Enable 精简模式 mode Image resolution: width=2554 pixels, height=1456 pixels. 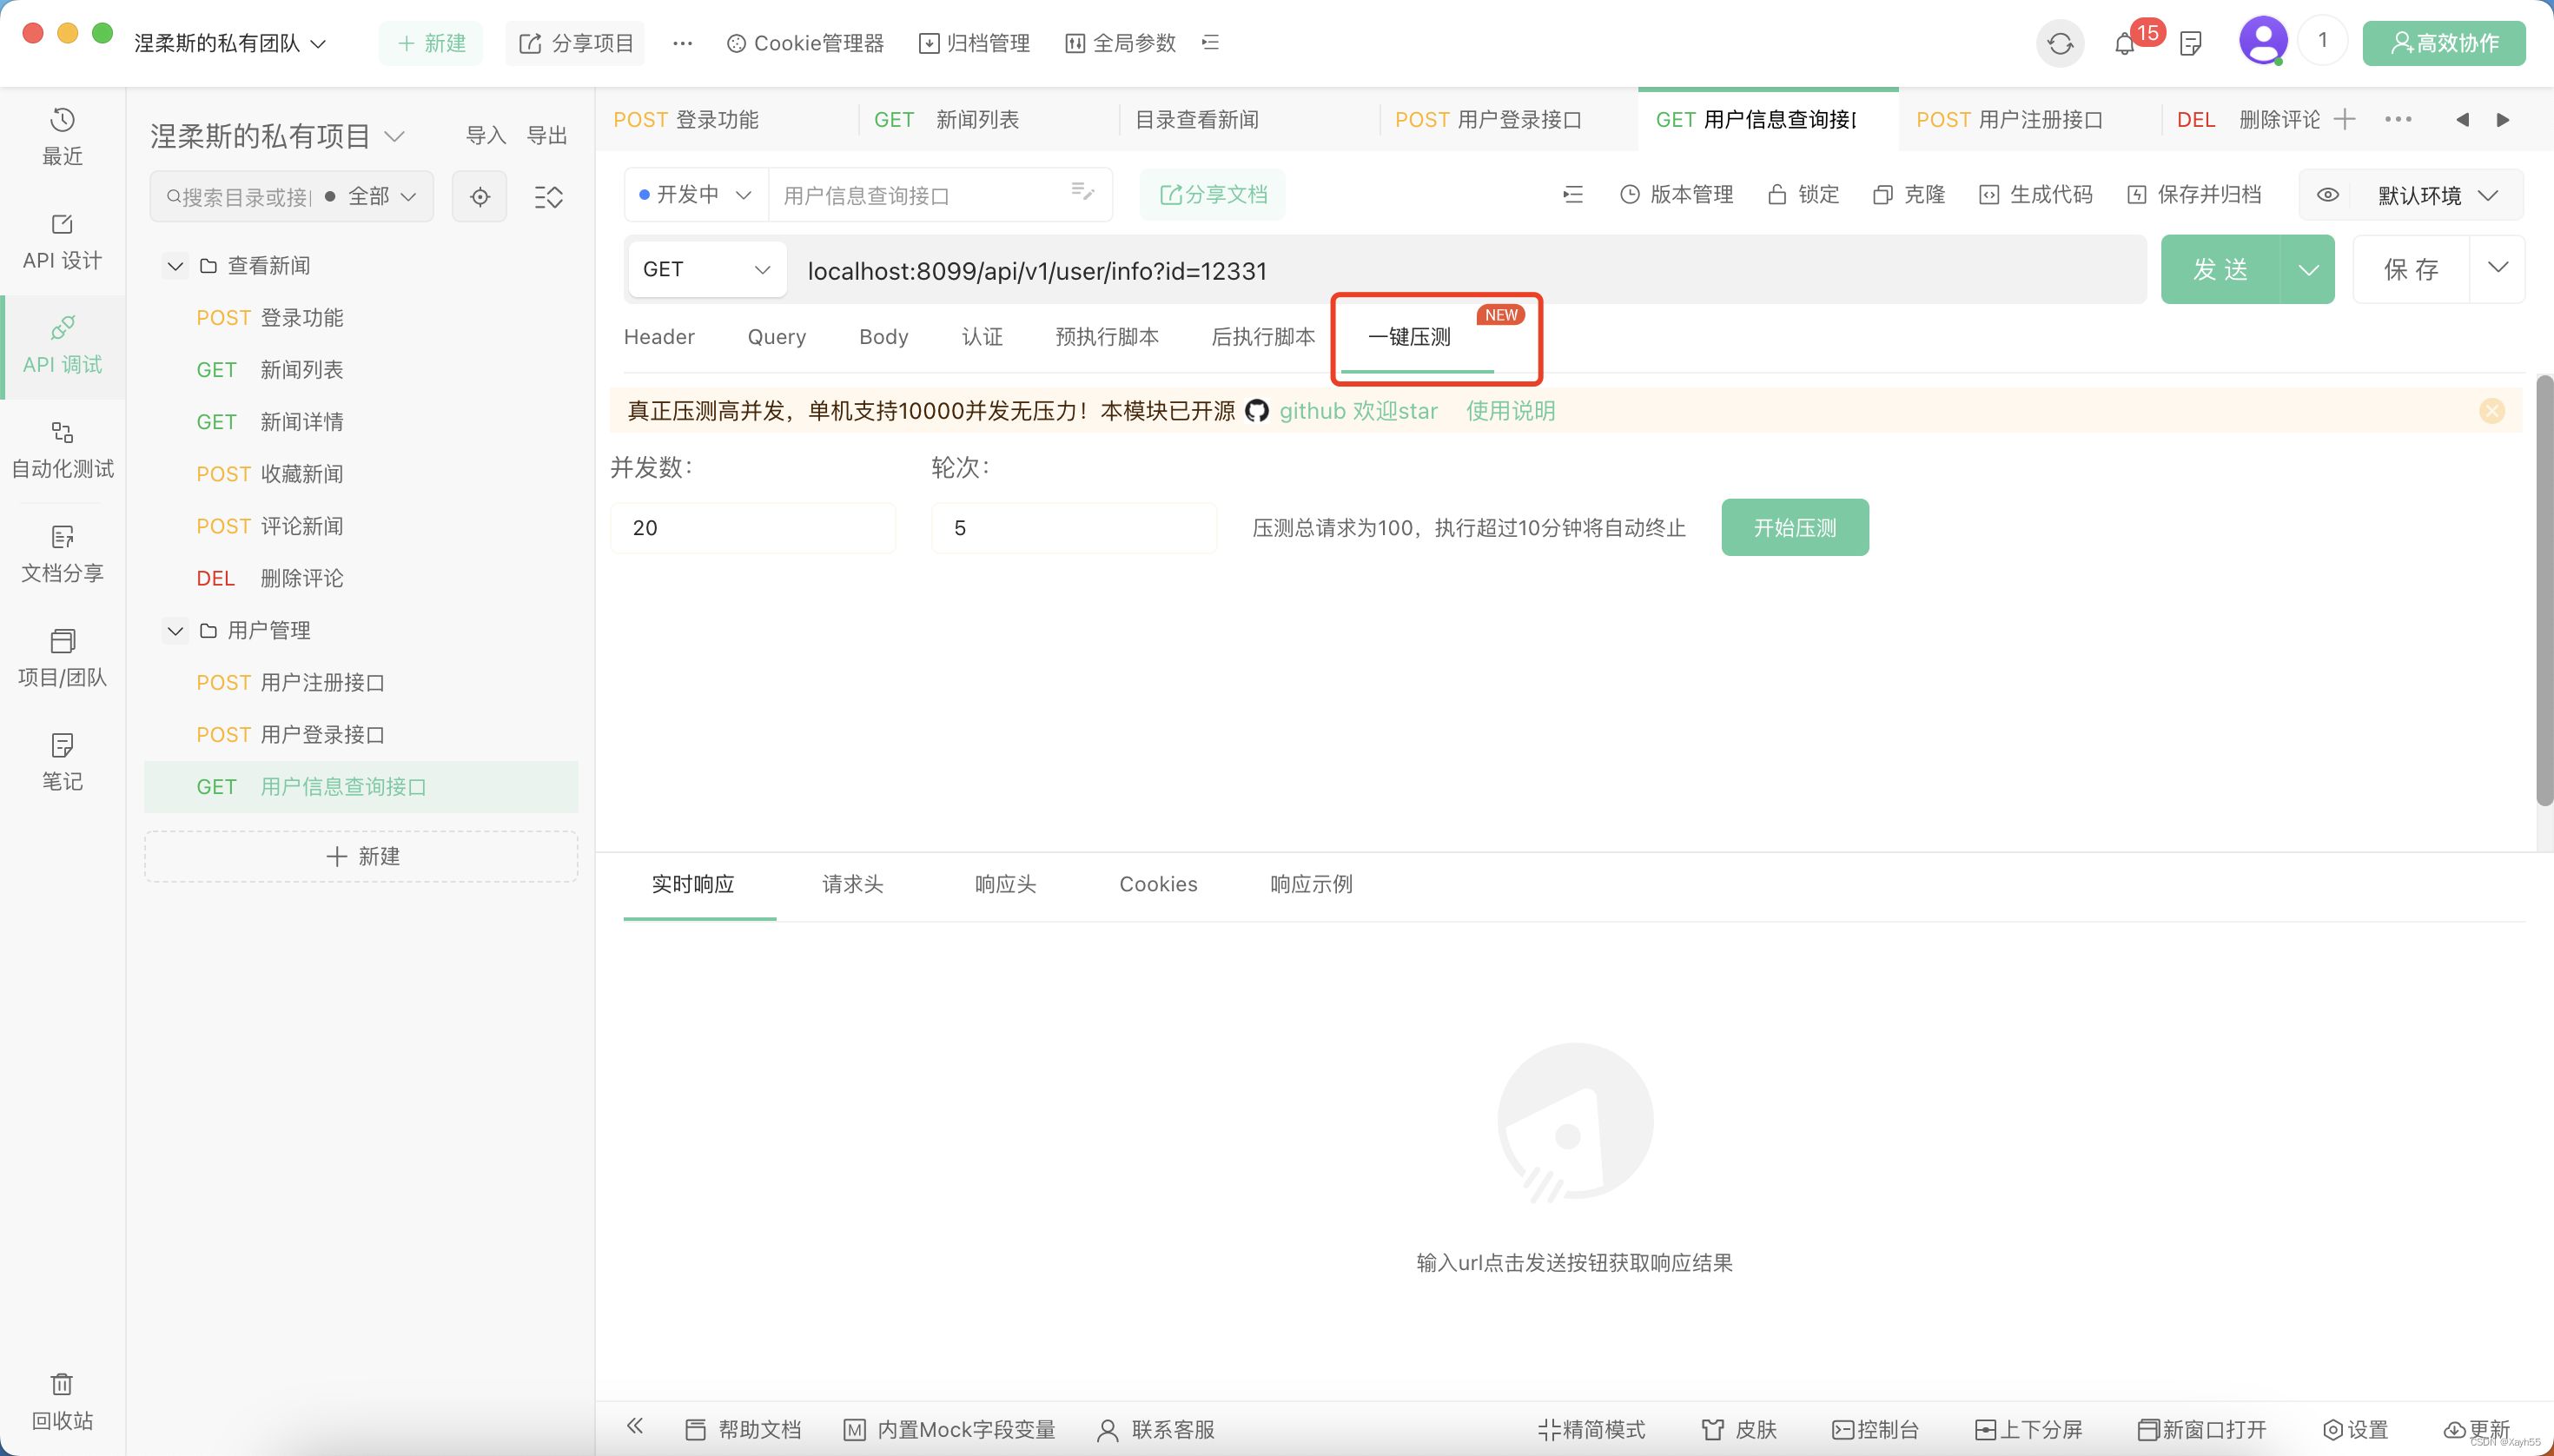click(x=1590, y=1429)
